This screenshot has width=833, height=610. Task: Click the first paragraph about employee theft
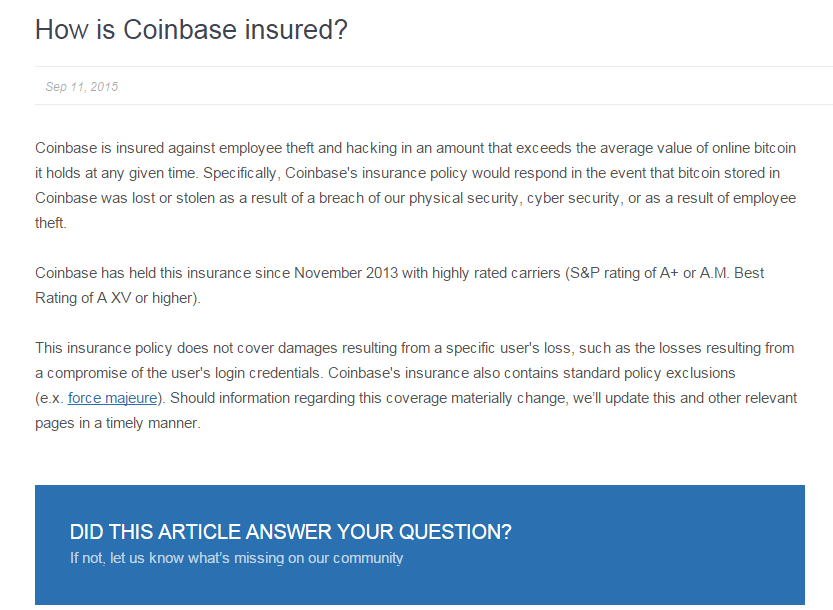click(x=416, y=185)
